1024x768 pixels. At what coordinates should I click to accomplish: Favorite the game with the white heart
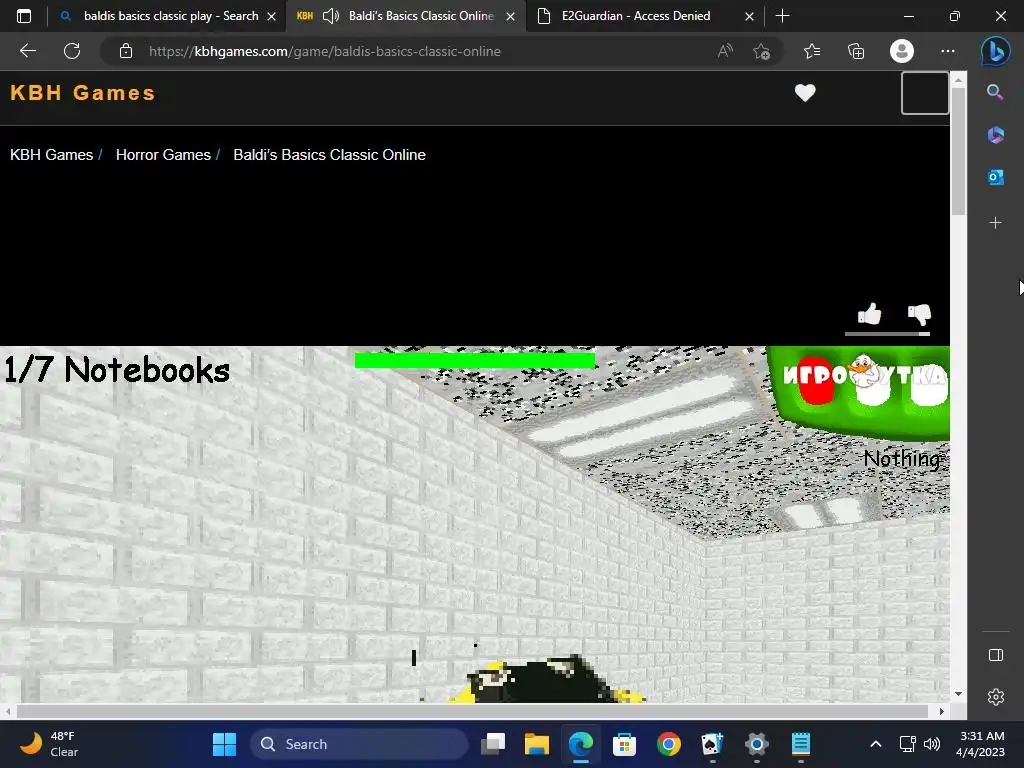tap(805, 93)
